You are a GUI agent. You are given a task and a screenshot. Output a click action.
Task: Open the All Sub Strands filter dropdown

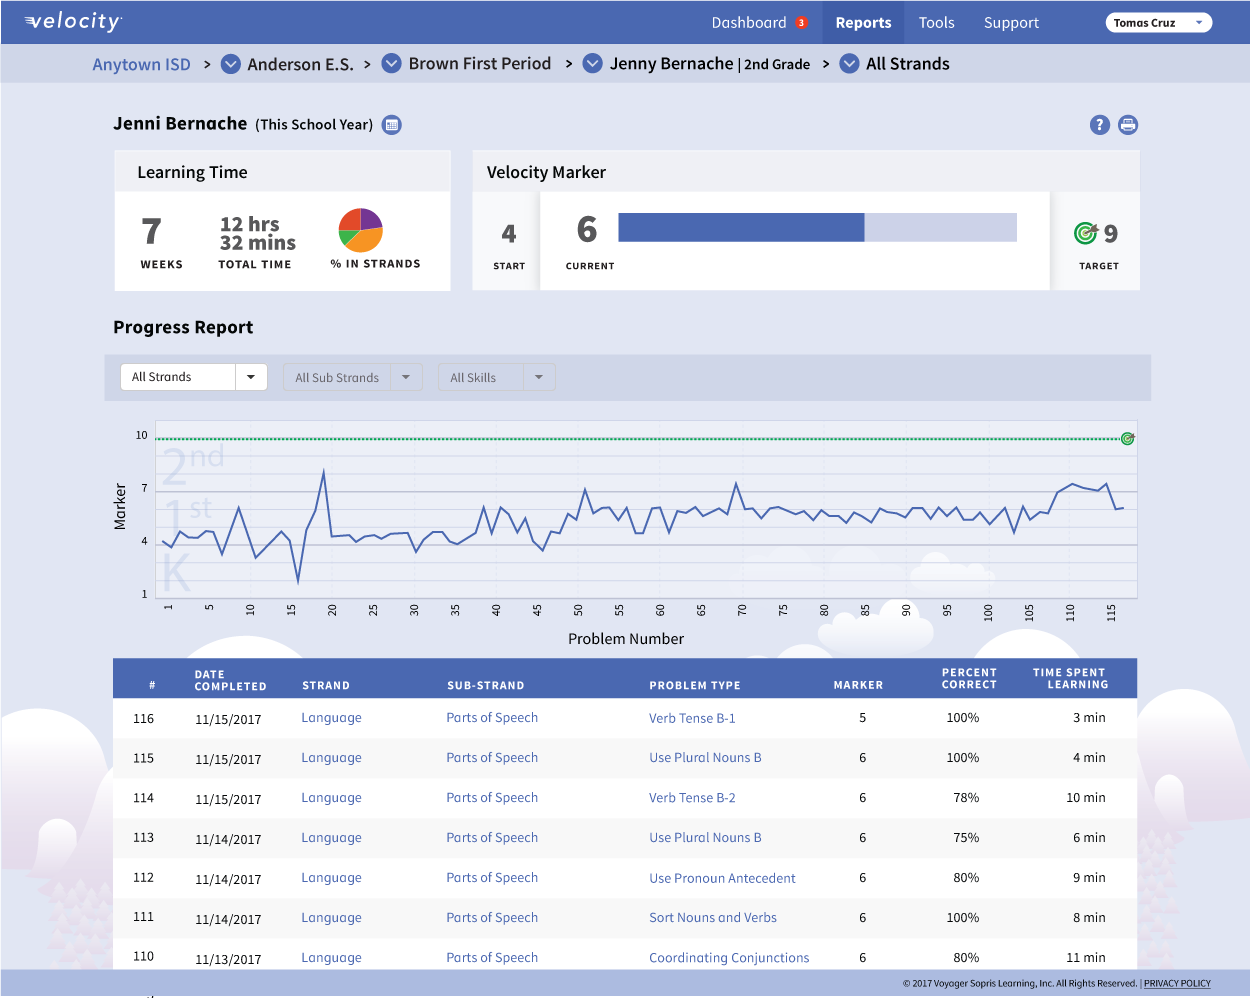coord(353,377)
